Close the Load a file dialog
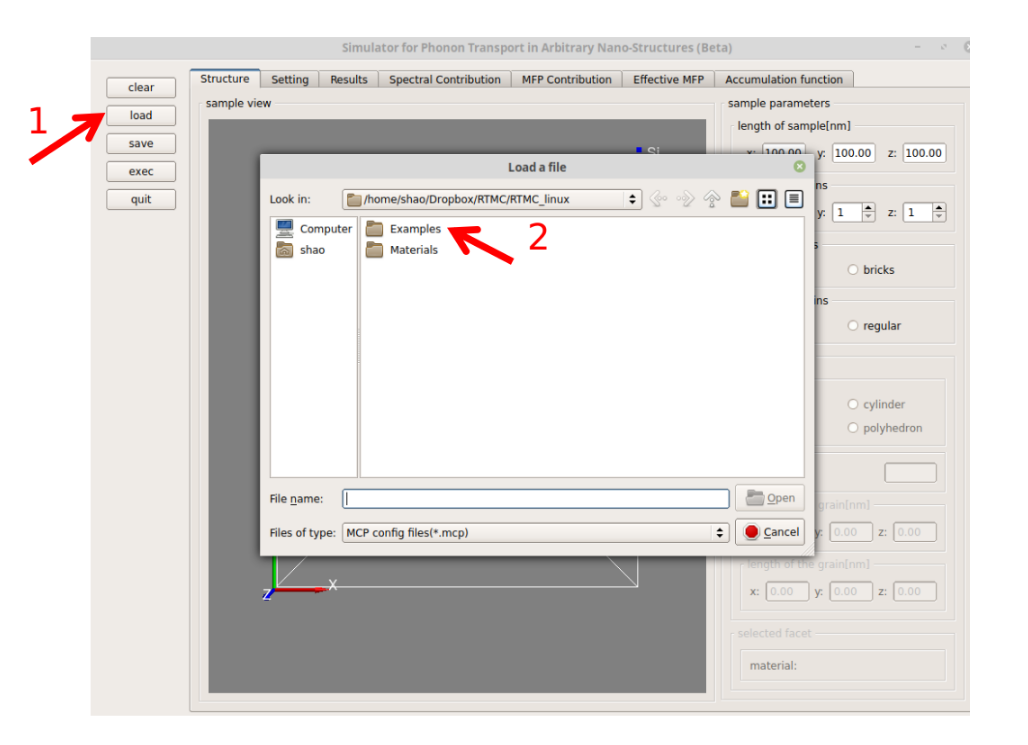 pyautogui.click(x=799, y=167)
